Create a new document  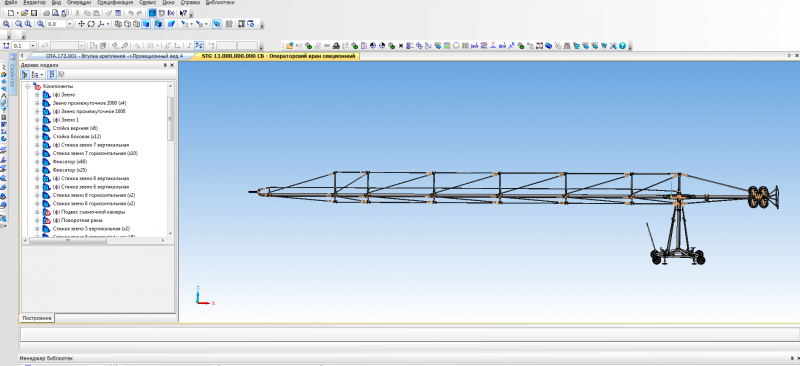coord(11,13)
